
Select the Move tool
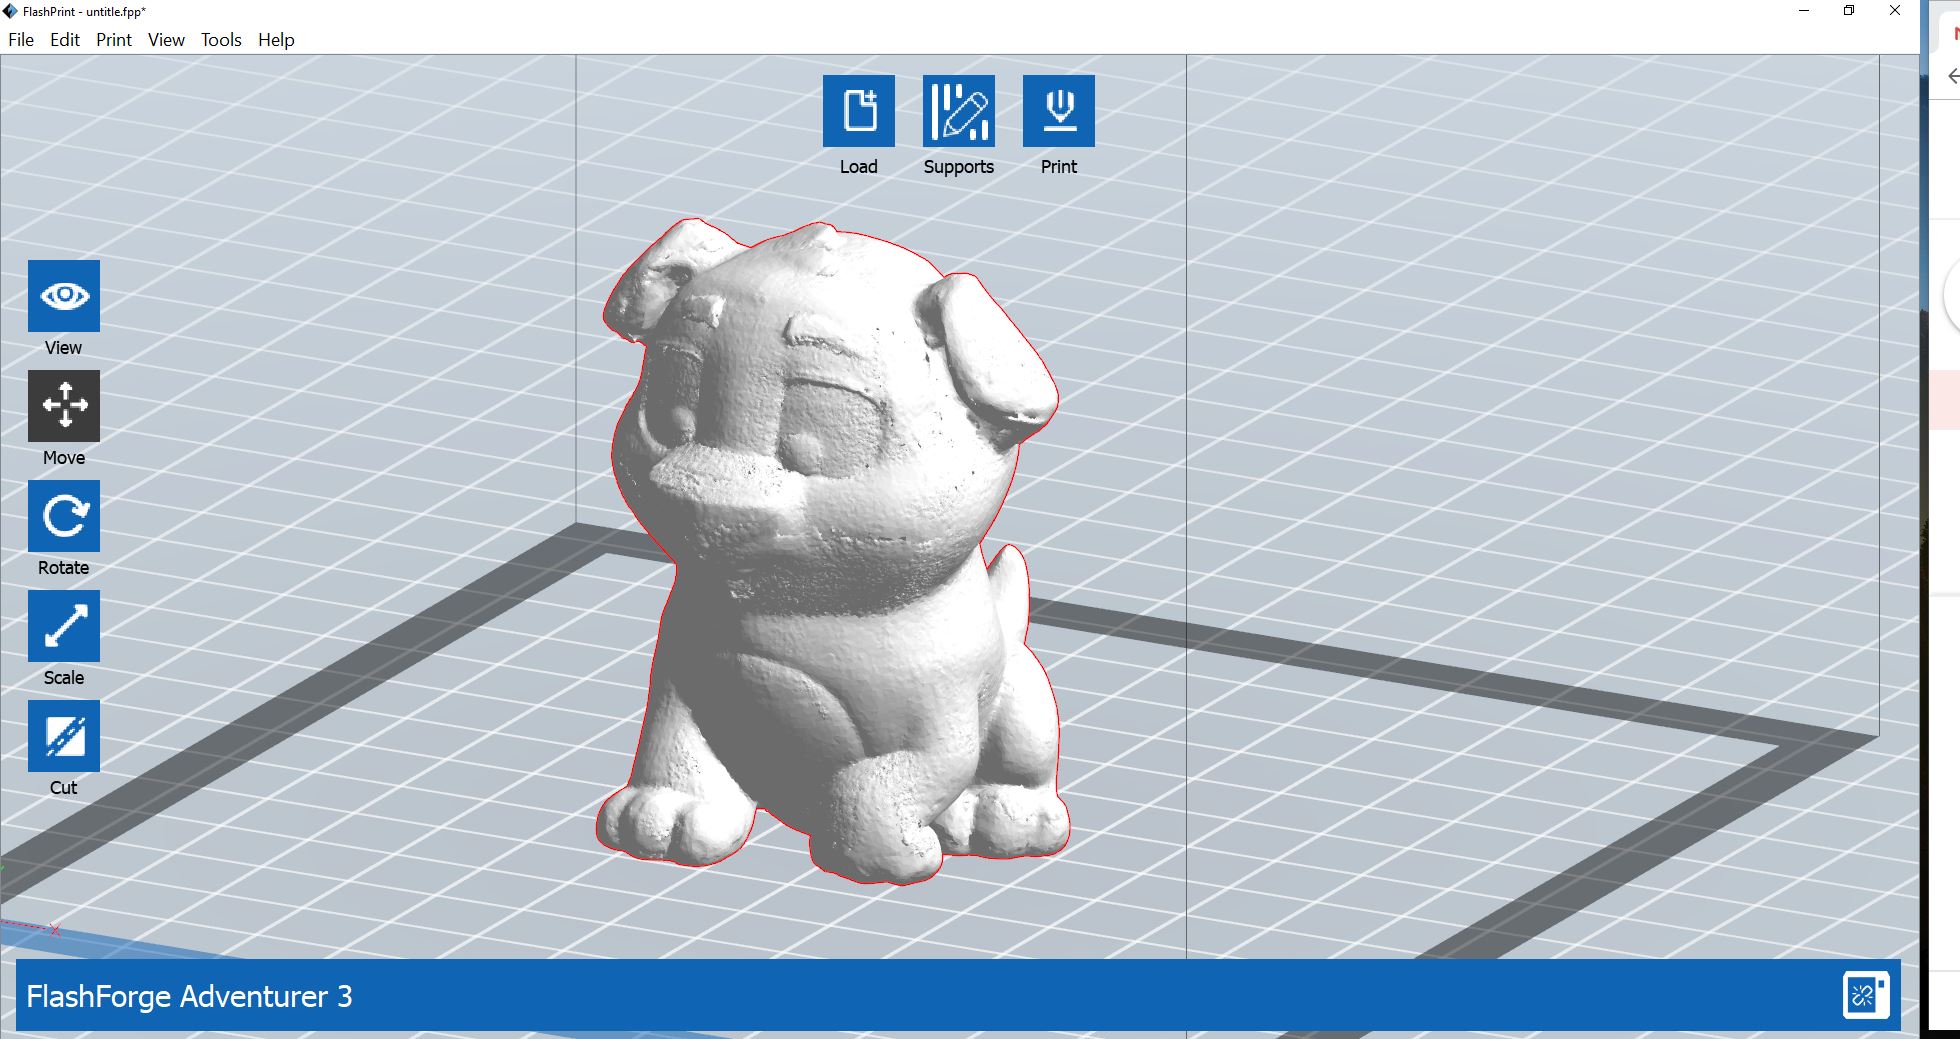tap(64, 406)
